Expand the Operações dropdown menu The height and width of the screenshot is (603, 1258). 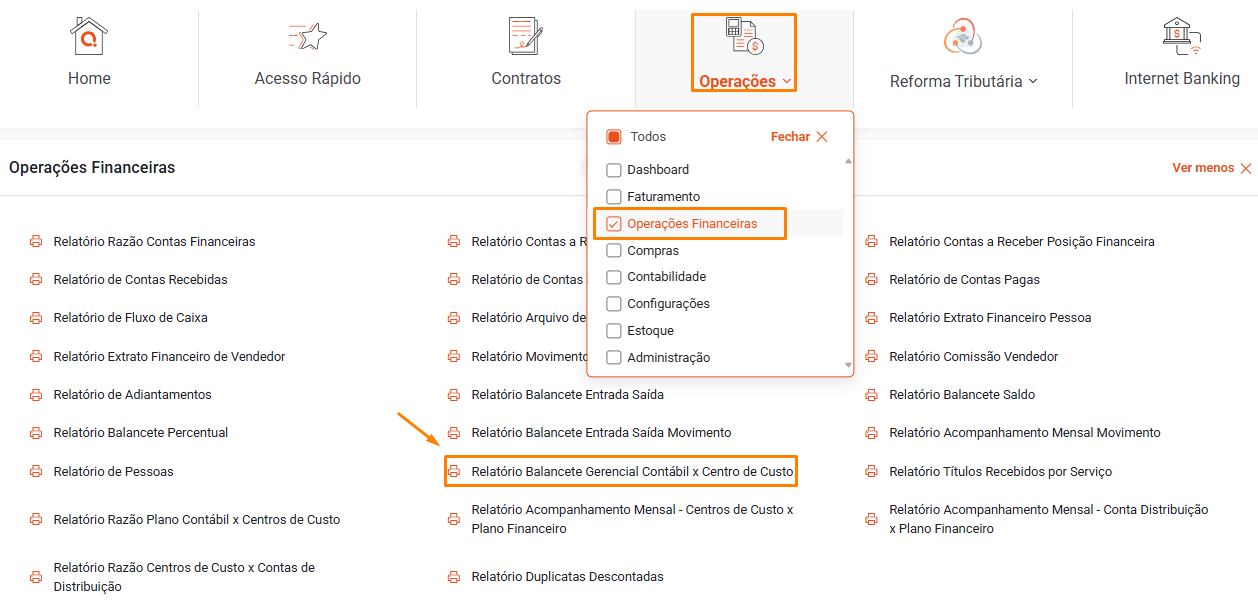pos(745,82)
